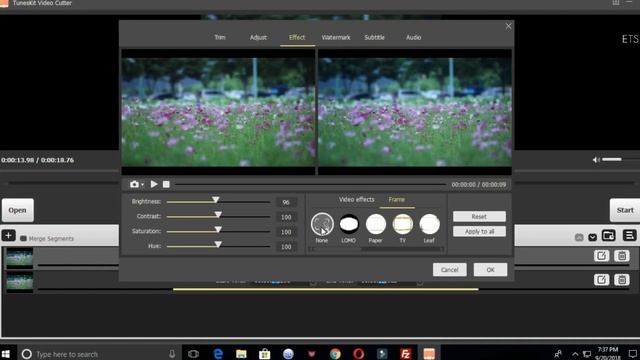
Task: Show hidden system tray icons
Action: point(575,354)
